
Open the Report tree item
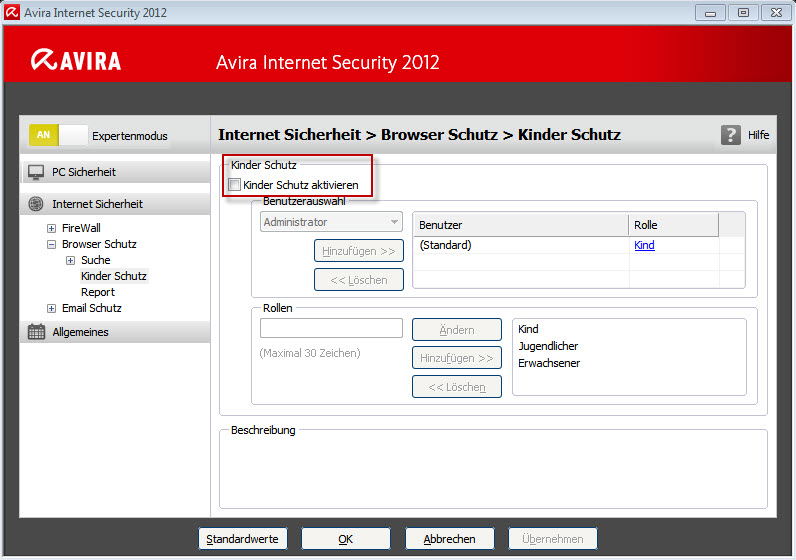[x=98, y=292]
